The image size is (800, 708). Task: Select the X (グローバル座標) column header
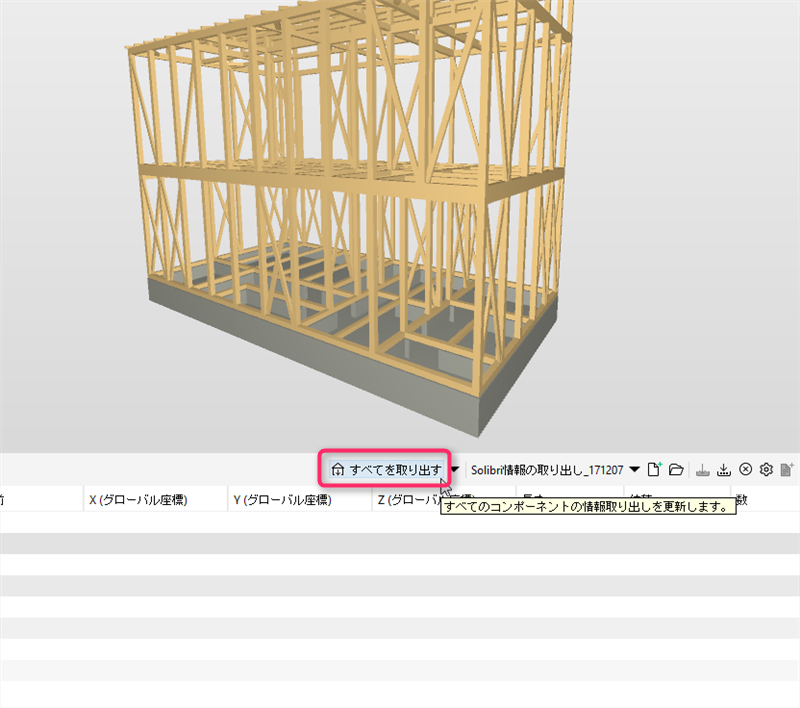pos(155,500)
